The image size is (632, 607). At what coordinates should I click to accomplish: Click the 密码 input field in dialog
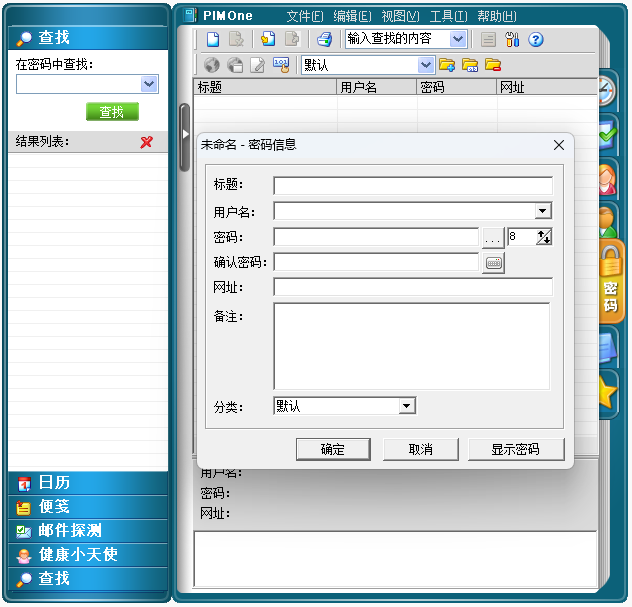pos(376,237)
